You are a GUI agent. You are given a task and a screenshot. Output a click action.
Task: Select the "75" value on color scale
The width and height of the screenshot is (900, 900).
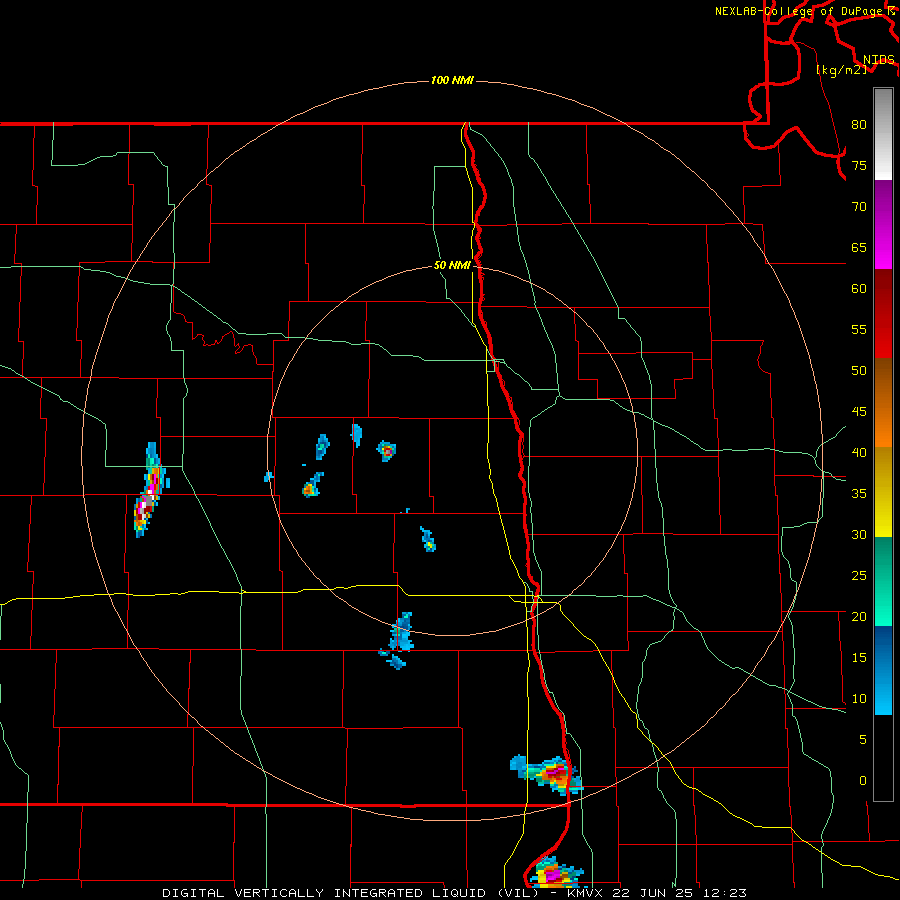pyautogui.click(x=859, y=166)
